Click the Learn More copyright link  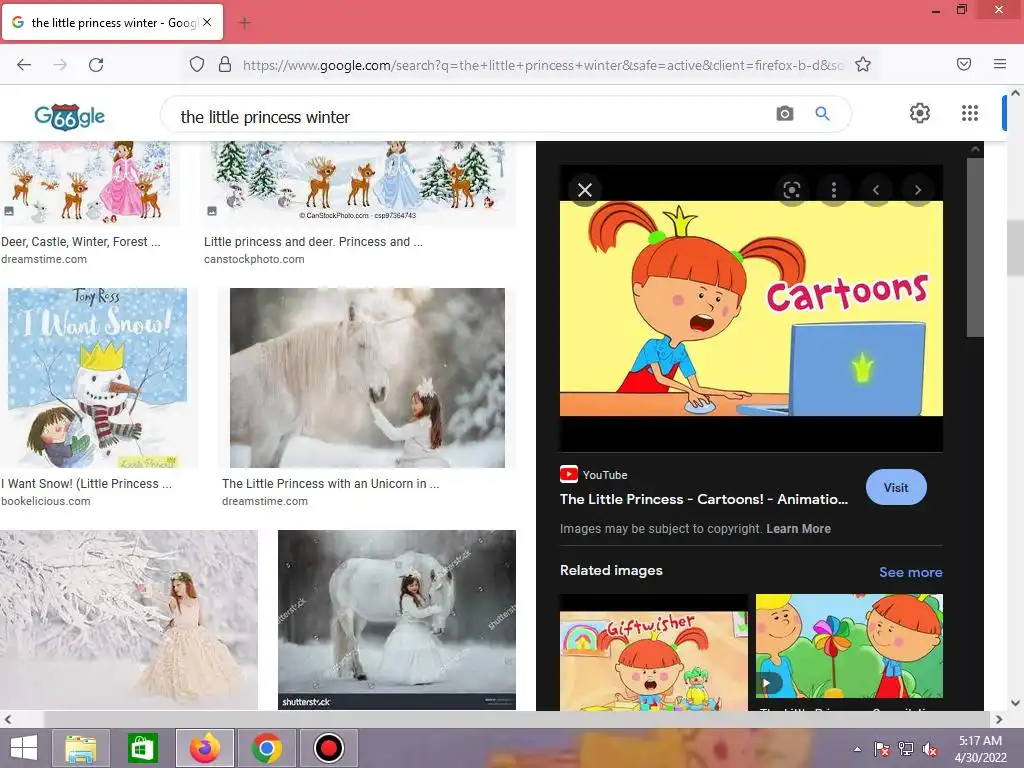coord(798,528)
